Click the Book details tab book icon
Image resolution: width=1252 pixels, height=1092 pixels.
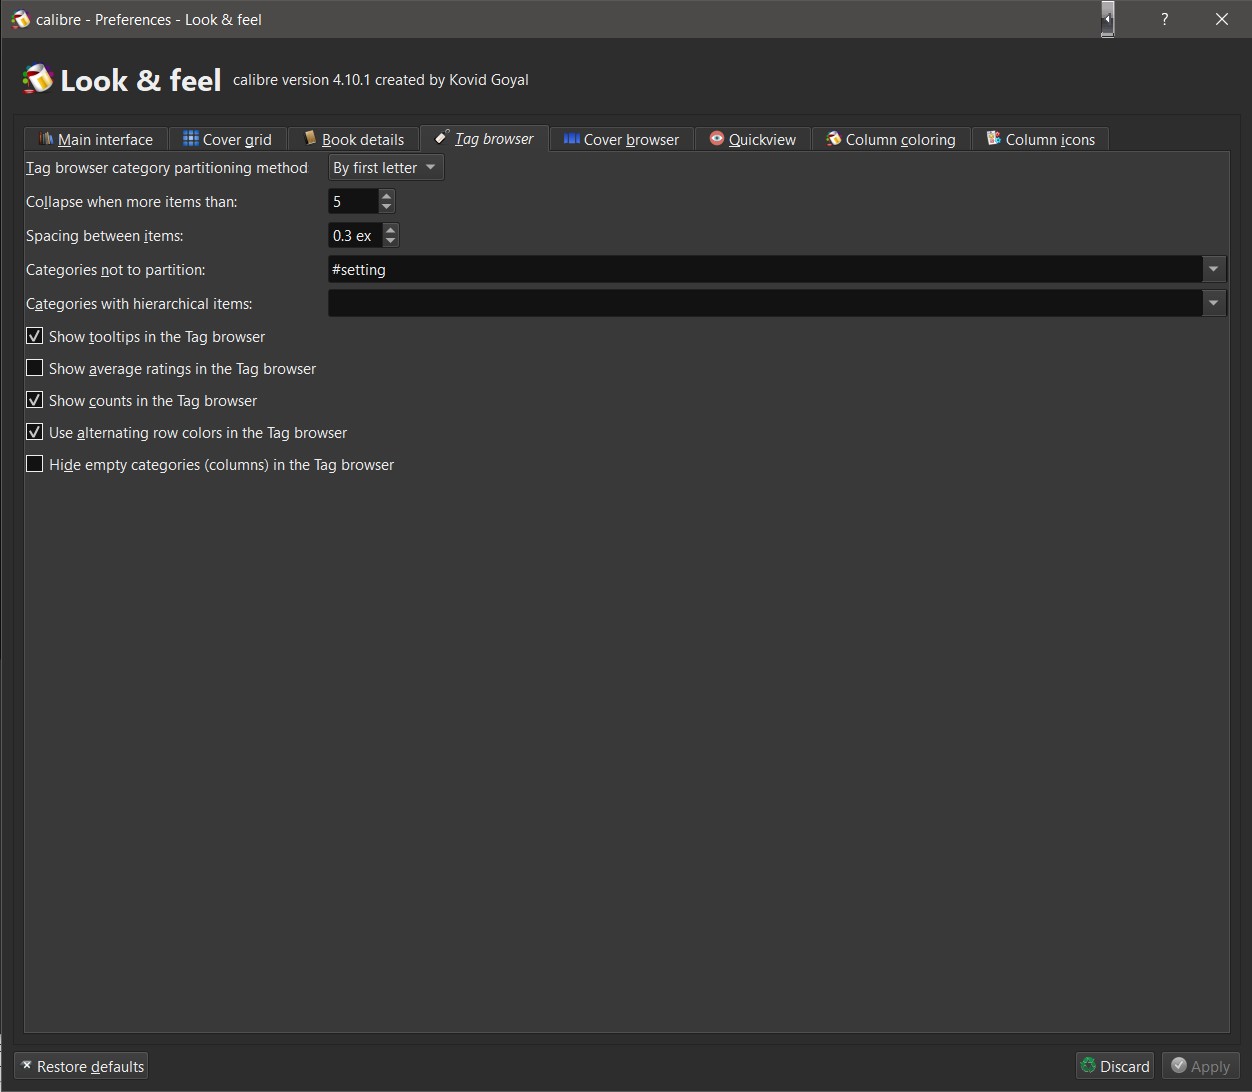click(x=310, y=139)
